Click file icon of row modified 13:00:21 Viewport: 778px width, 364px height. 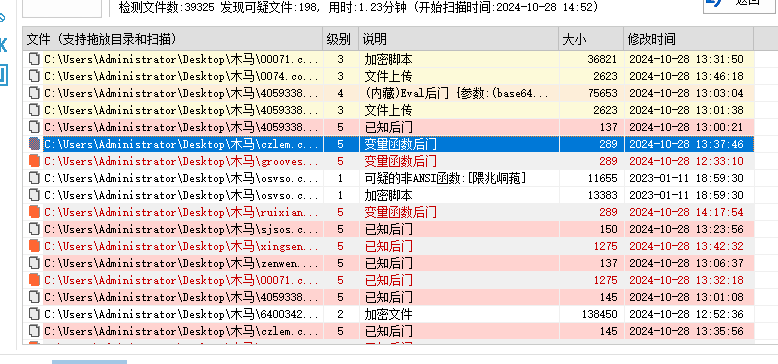pos(34,127)
